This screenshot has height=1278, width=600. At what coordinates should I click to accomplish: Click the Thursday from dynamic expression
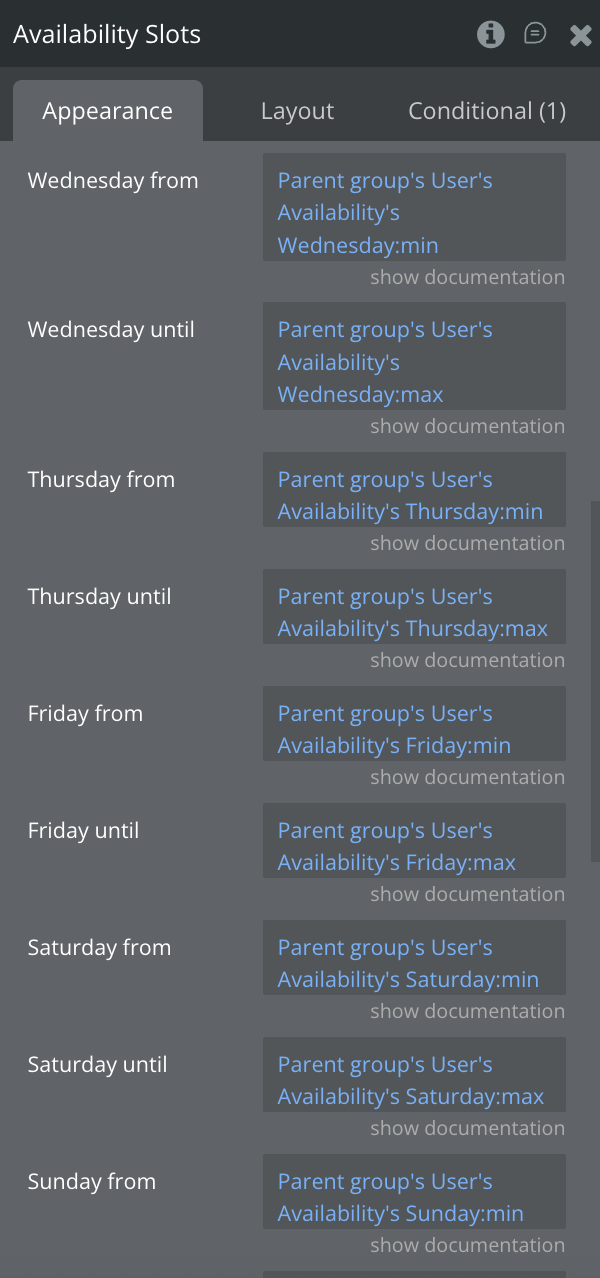[414, 495]
